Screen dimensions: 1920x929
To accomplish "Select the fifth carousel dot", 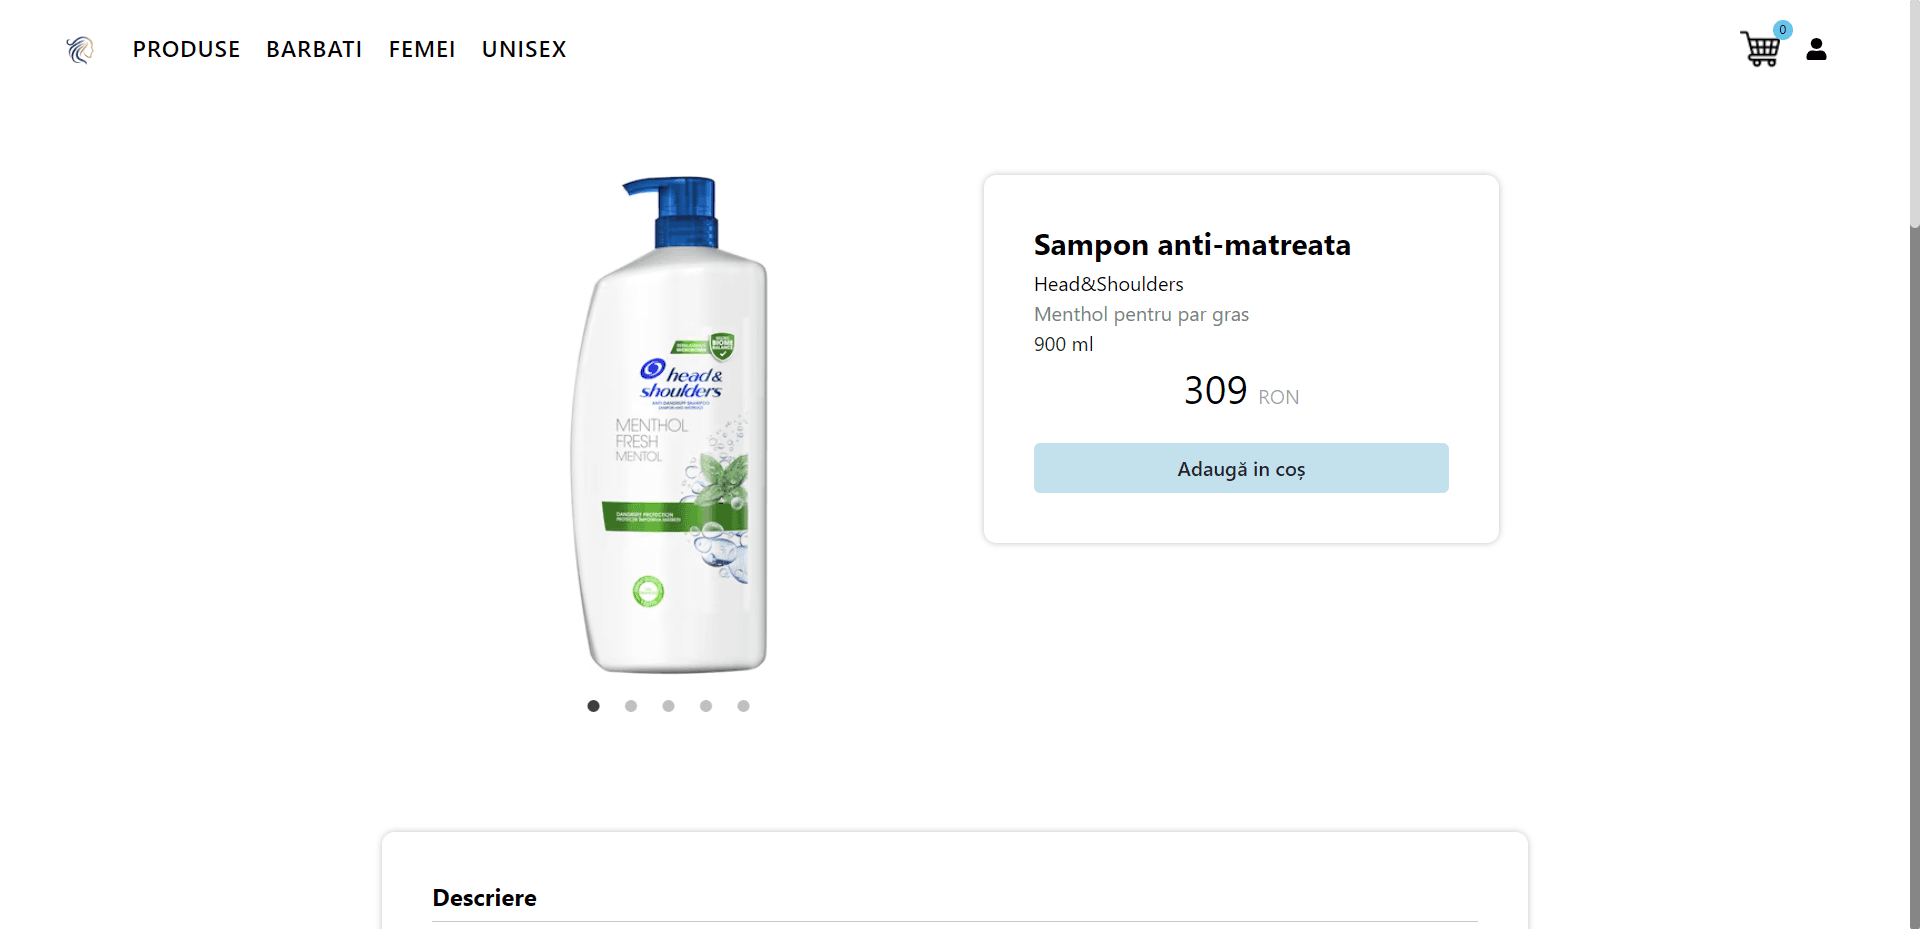I will point(743,706).
